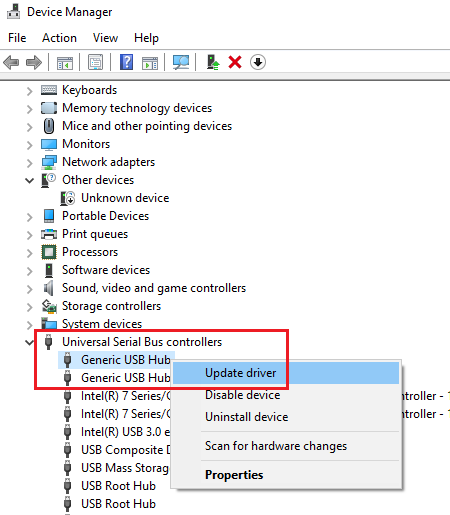Open the Properties toolbar icon
The width and height of the screenshot is (450, 515).
(95, 62)
